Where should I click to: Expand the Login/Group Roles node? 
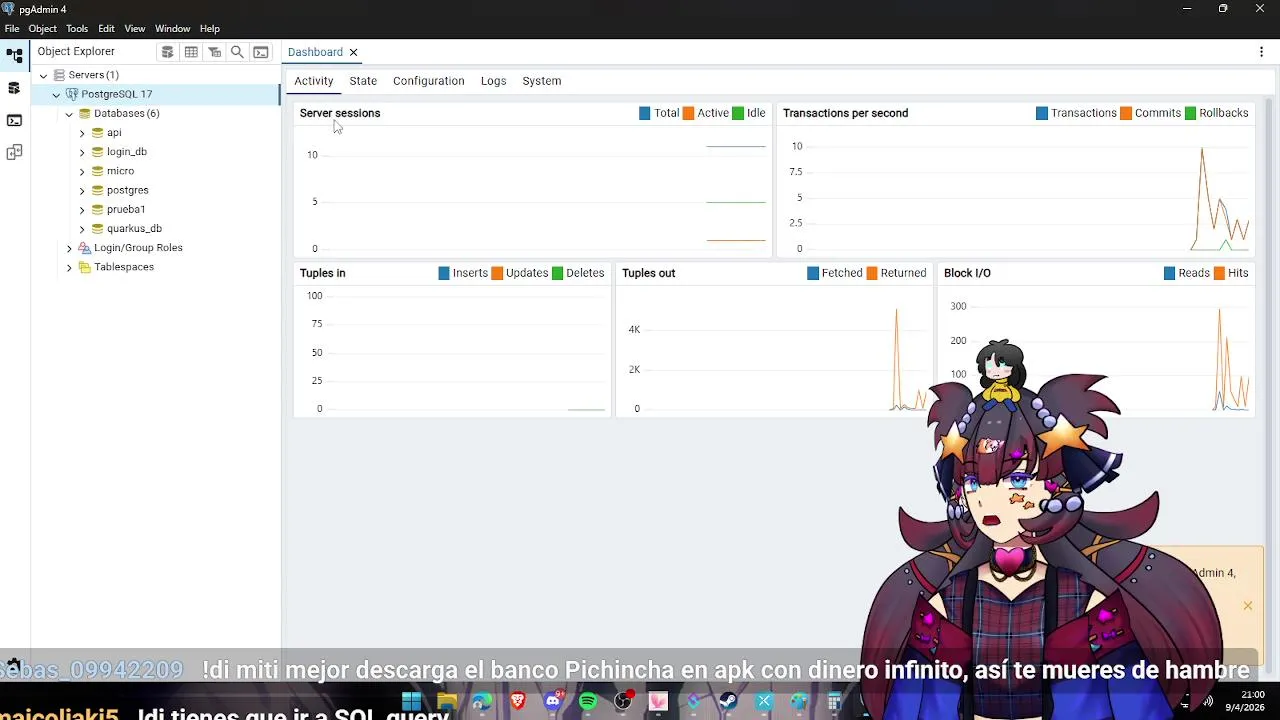click(x=69, y=248)
